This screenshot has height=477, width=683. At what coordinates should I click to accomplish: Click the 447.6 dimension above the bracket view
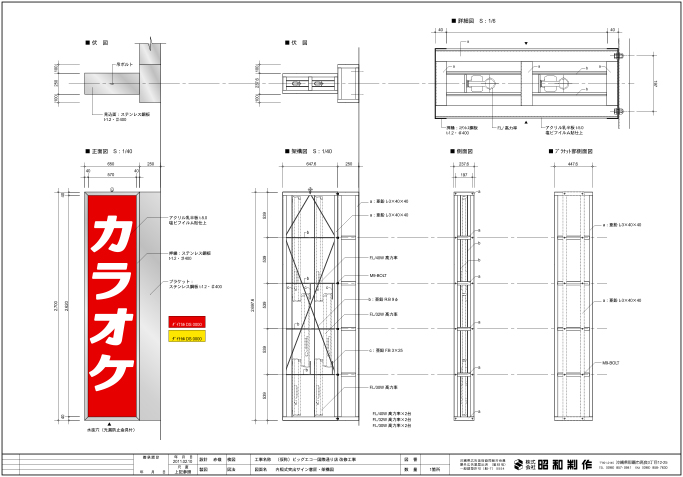pyautogui.click(x=573, y=164)
